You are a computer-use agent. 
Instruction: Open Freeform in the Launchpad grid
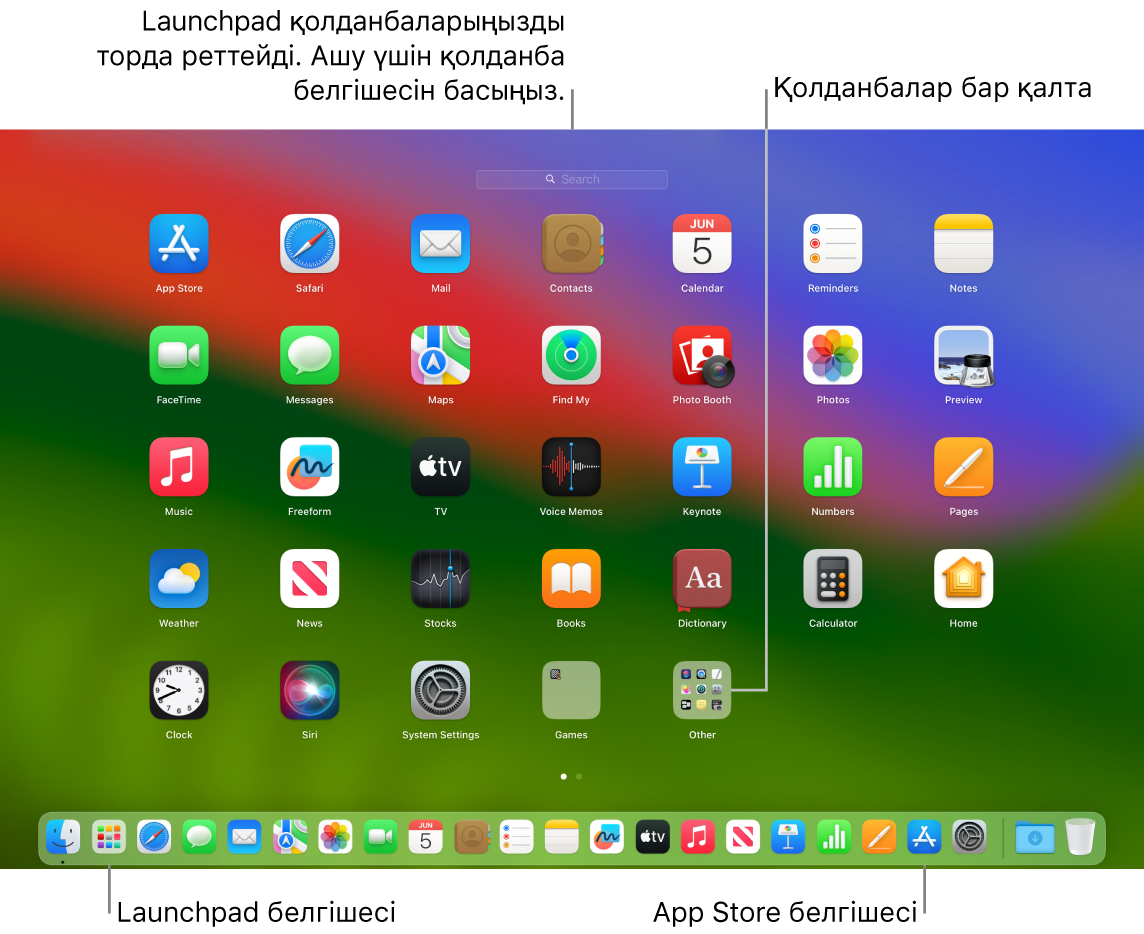pyautogui.click(x=309, y=467)
